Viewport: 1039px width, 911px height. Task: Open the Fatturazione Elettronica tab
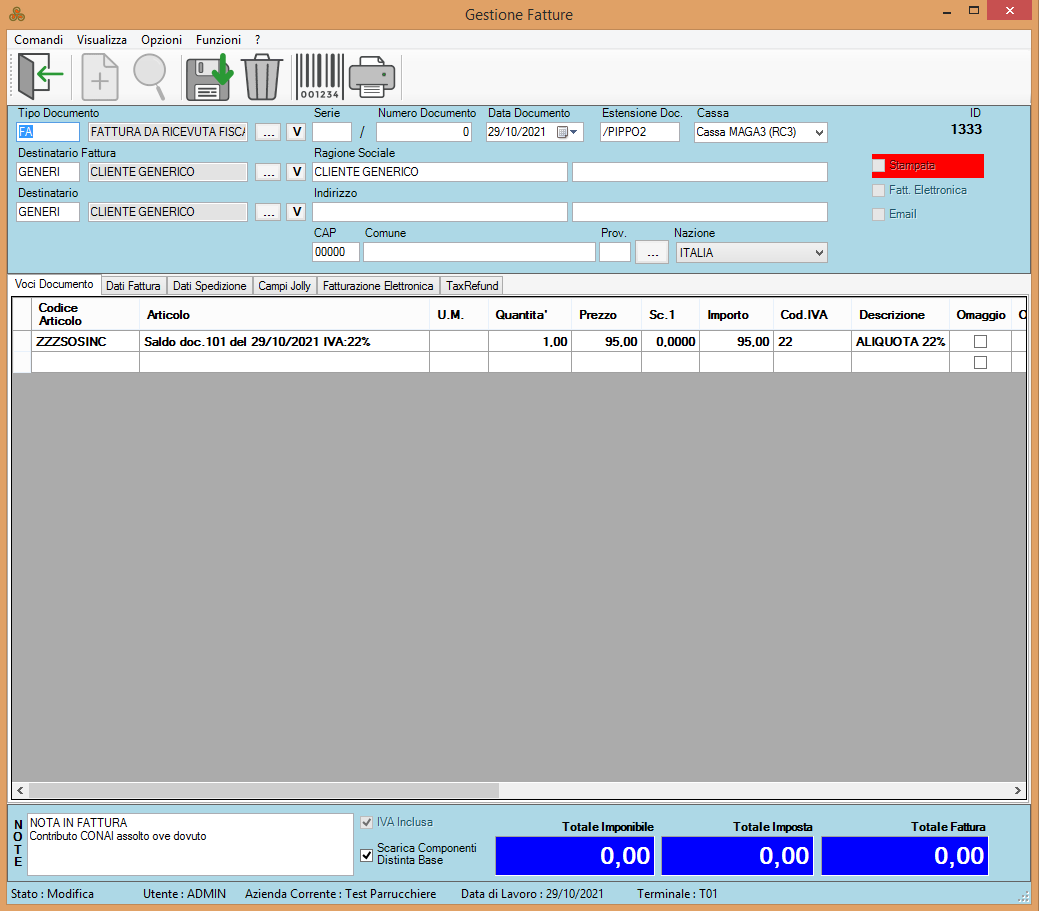pyautogui.click(x=378, y=286)
